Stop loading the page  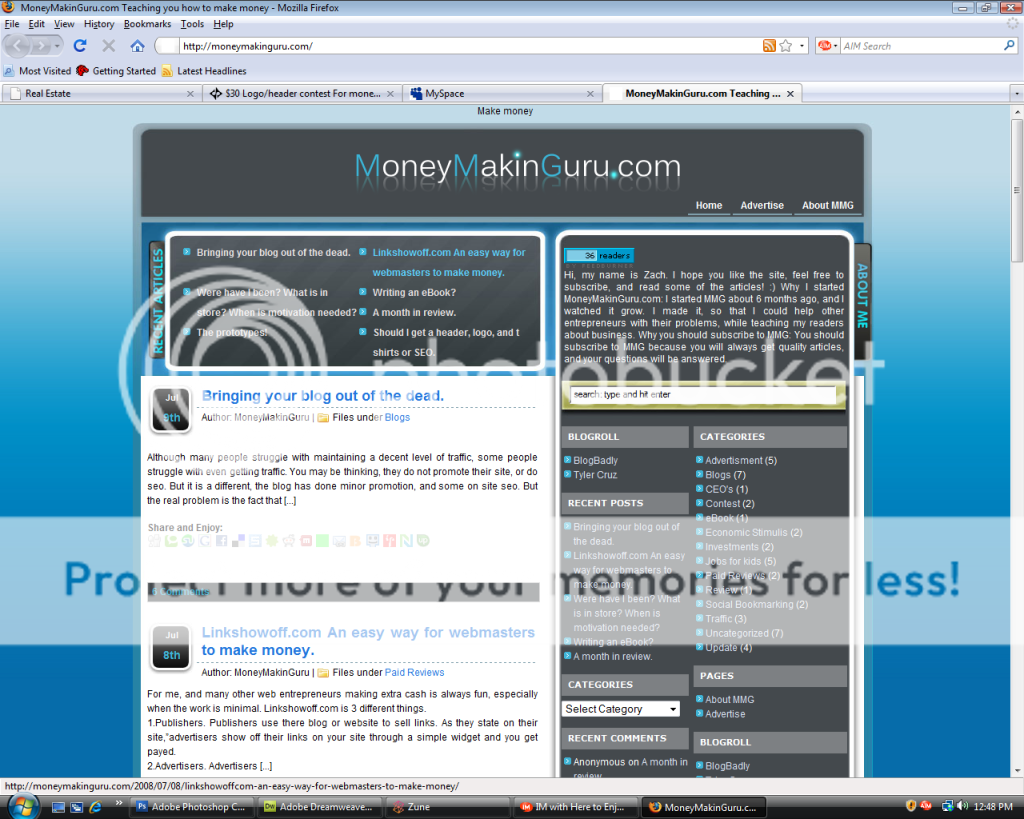(x=108, y=46)
